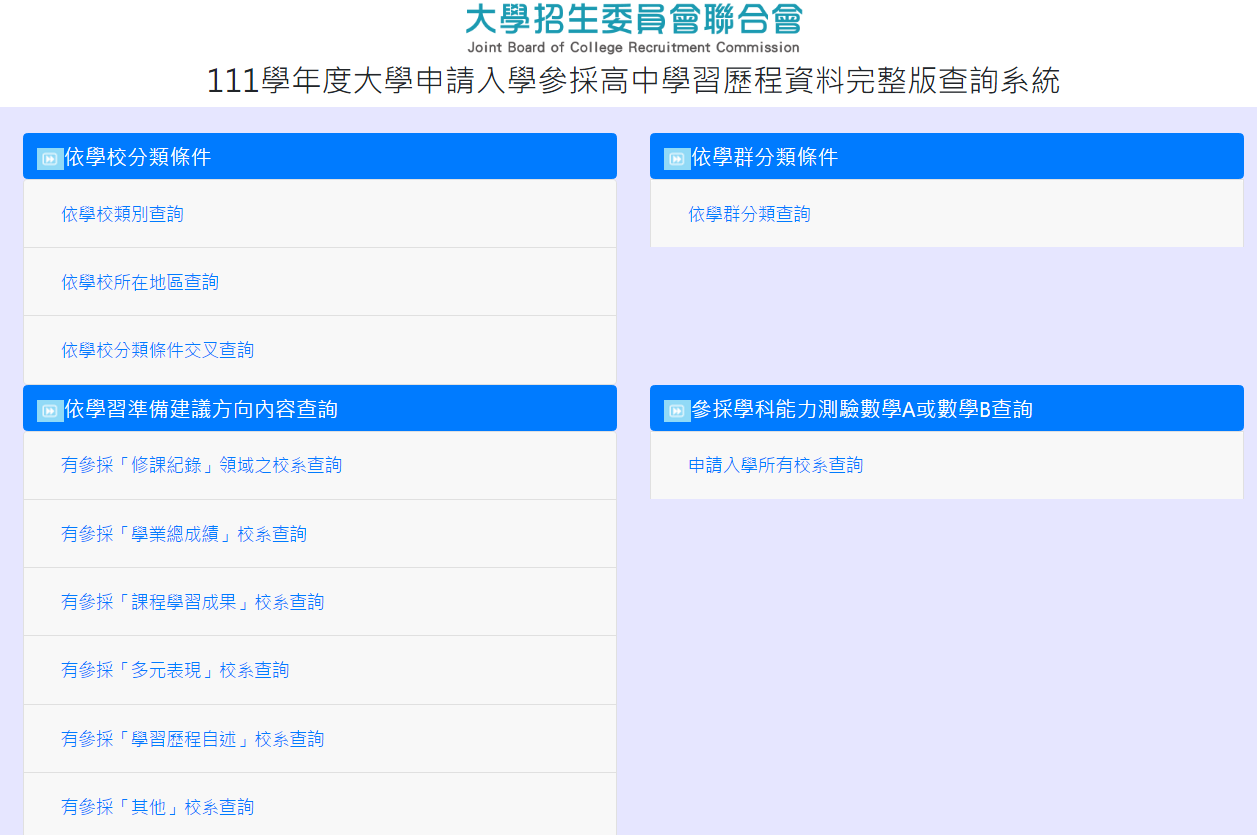Open 有參採「其他」校系查詢 link
The height and width of the screenshot is (835, 1257).
coord(158,807)
